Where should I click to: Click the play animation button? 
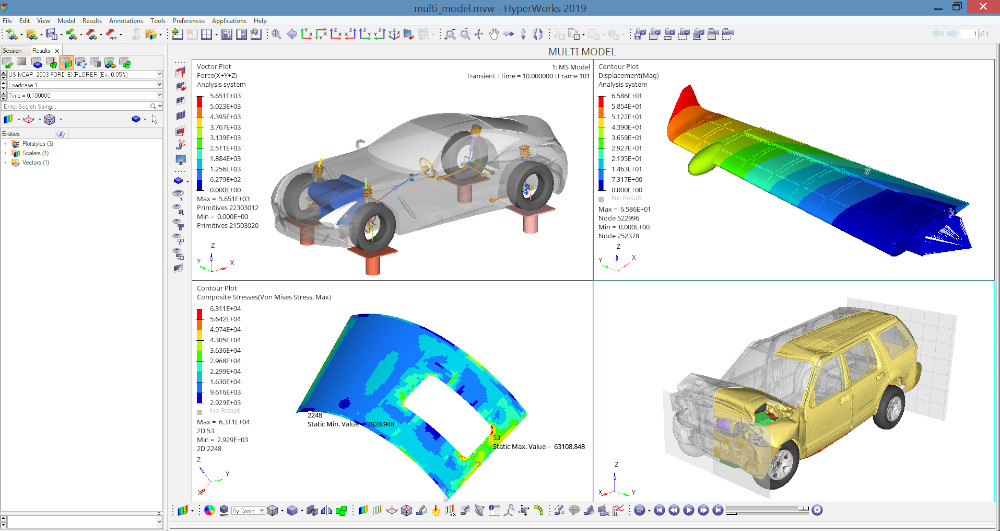tap(688, 510)
